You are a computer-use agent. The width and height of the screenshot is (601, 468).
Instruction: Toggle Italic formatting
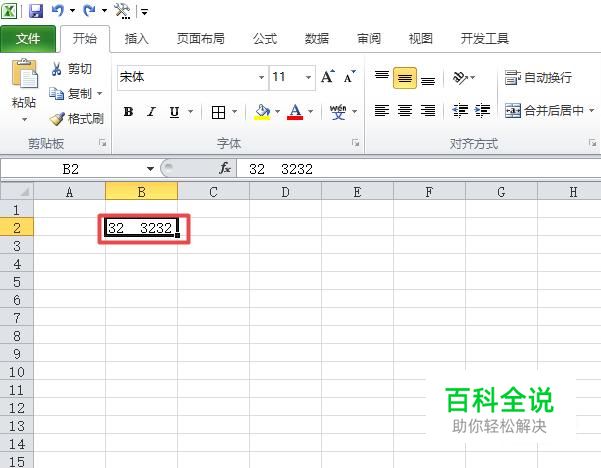[x=151, y=112]
